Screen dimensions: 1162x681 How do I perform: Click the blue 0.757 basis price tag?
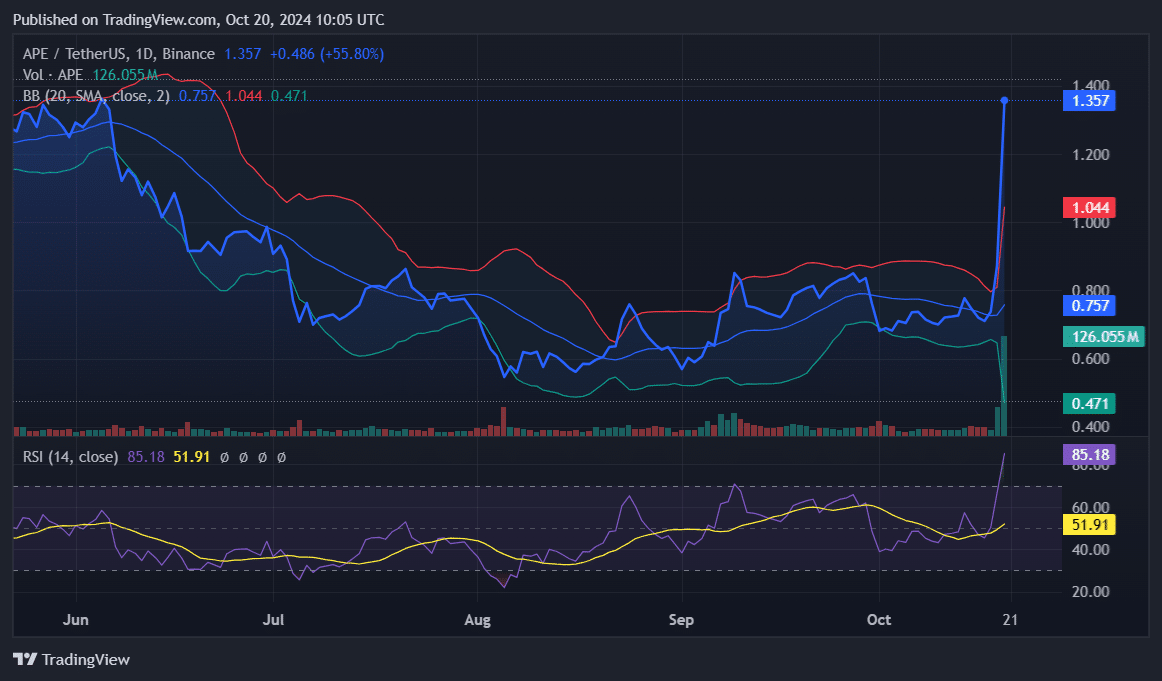click(1092, 306)
